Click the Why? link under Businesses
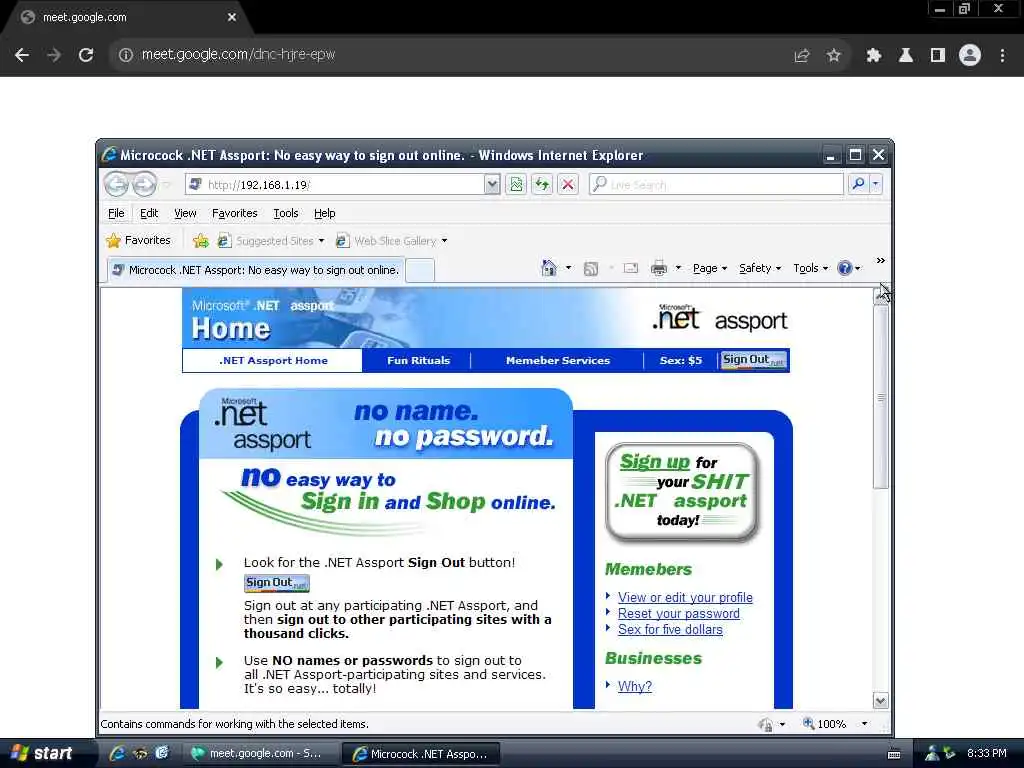Image resolution: width=1024 pixels, height=768 pixels. (635, 686)
